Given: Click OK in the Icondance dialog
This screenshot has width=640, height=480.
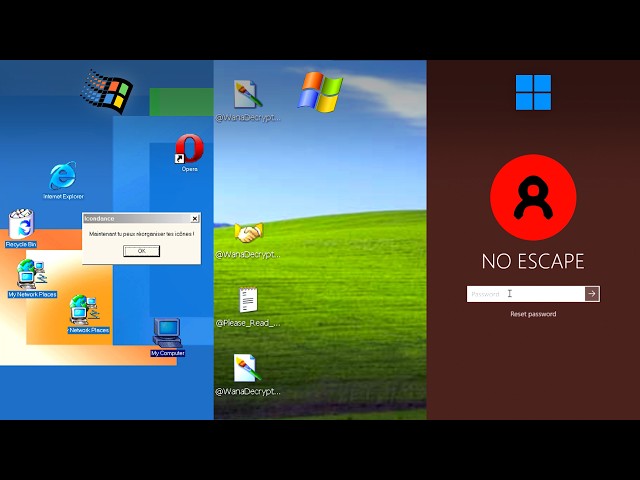Looking at the screenshot, I should pos(141,251).
